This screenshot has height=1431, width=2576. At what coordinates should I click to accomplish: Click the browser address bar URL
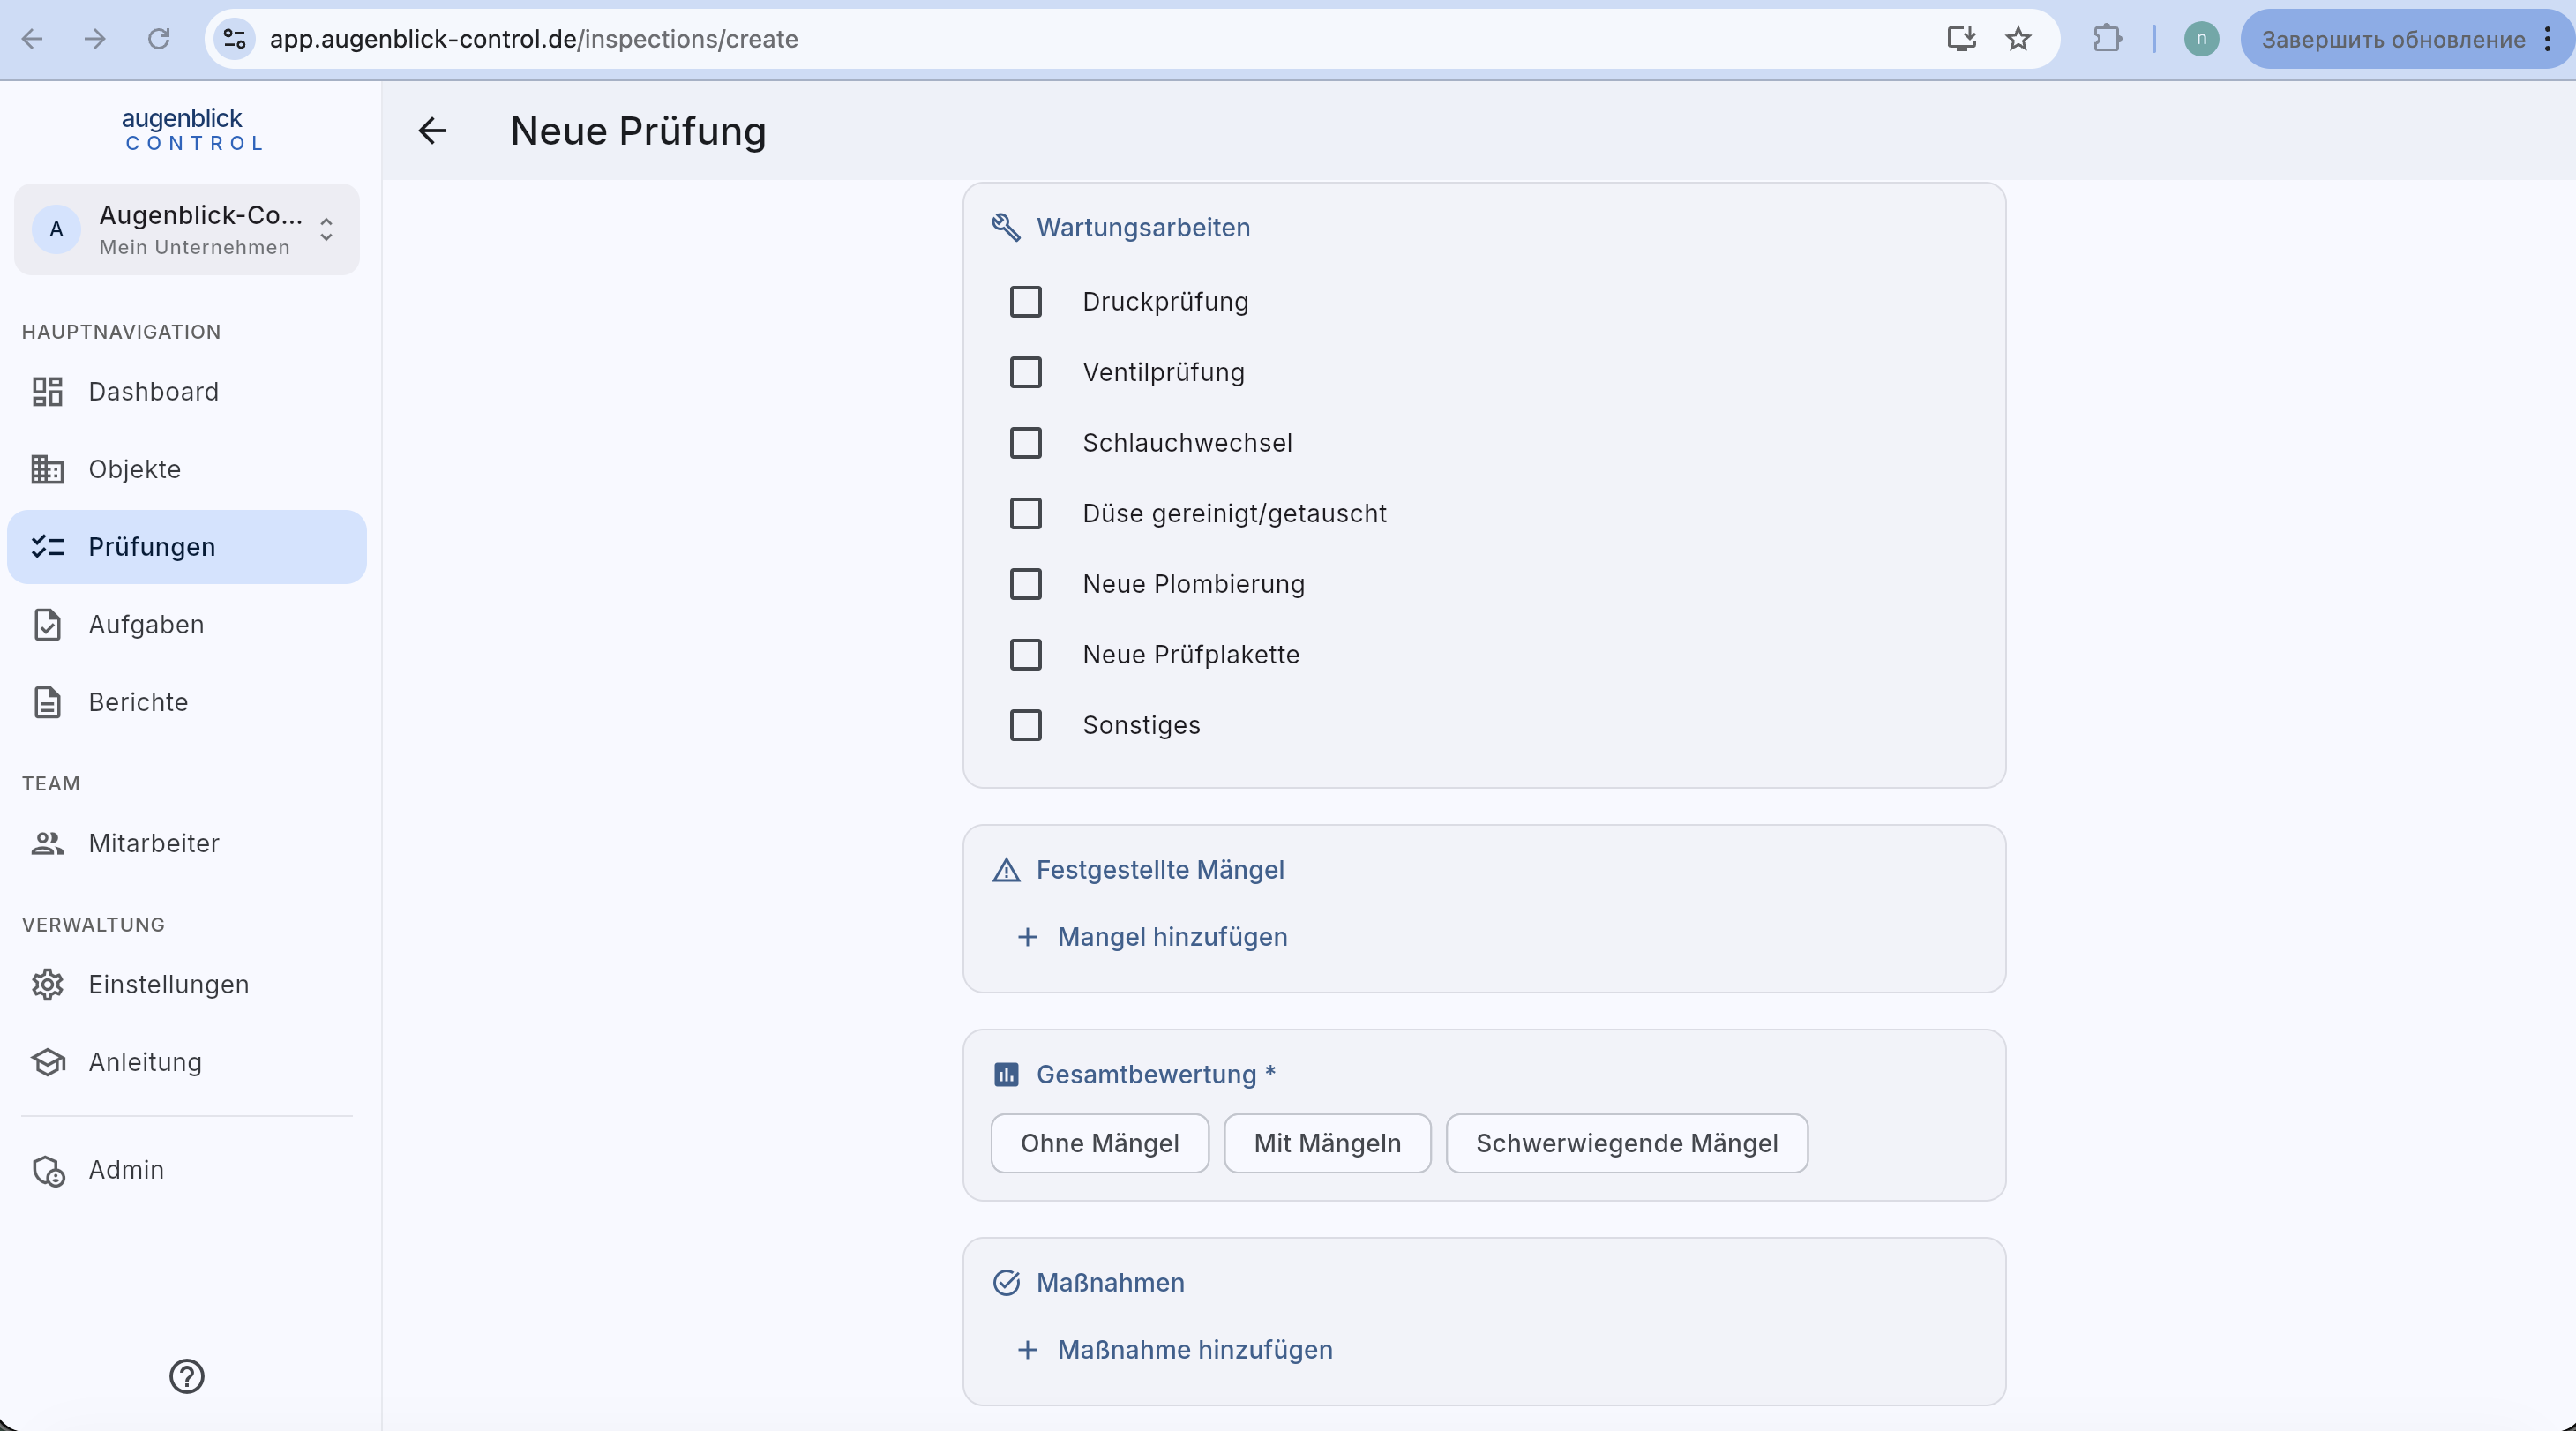[x=534, y=39]
